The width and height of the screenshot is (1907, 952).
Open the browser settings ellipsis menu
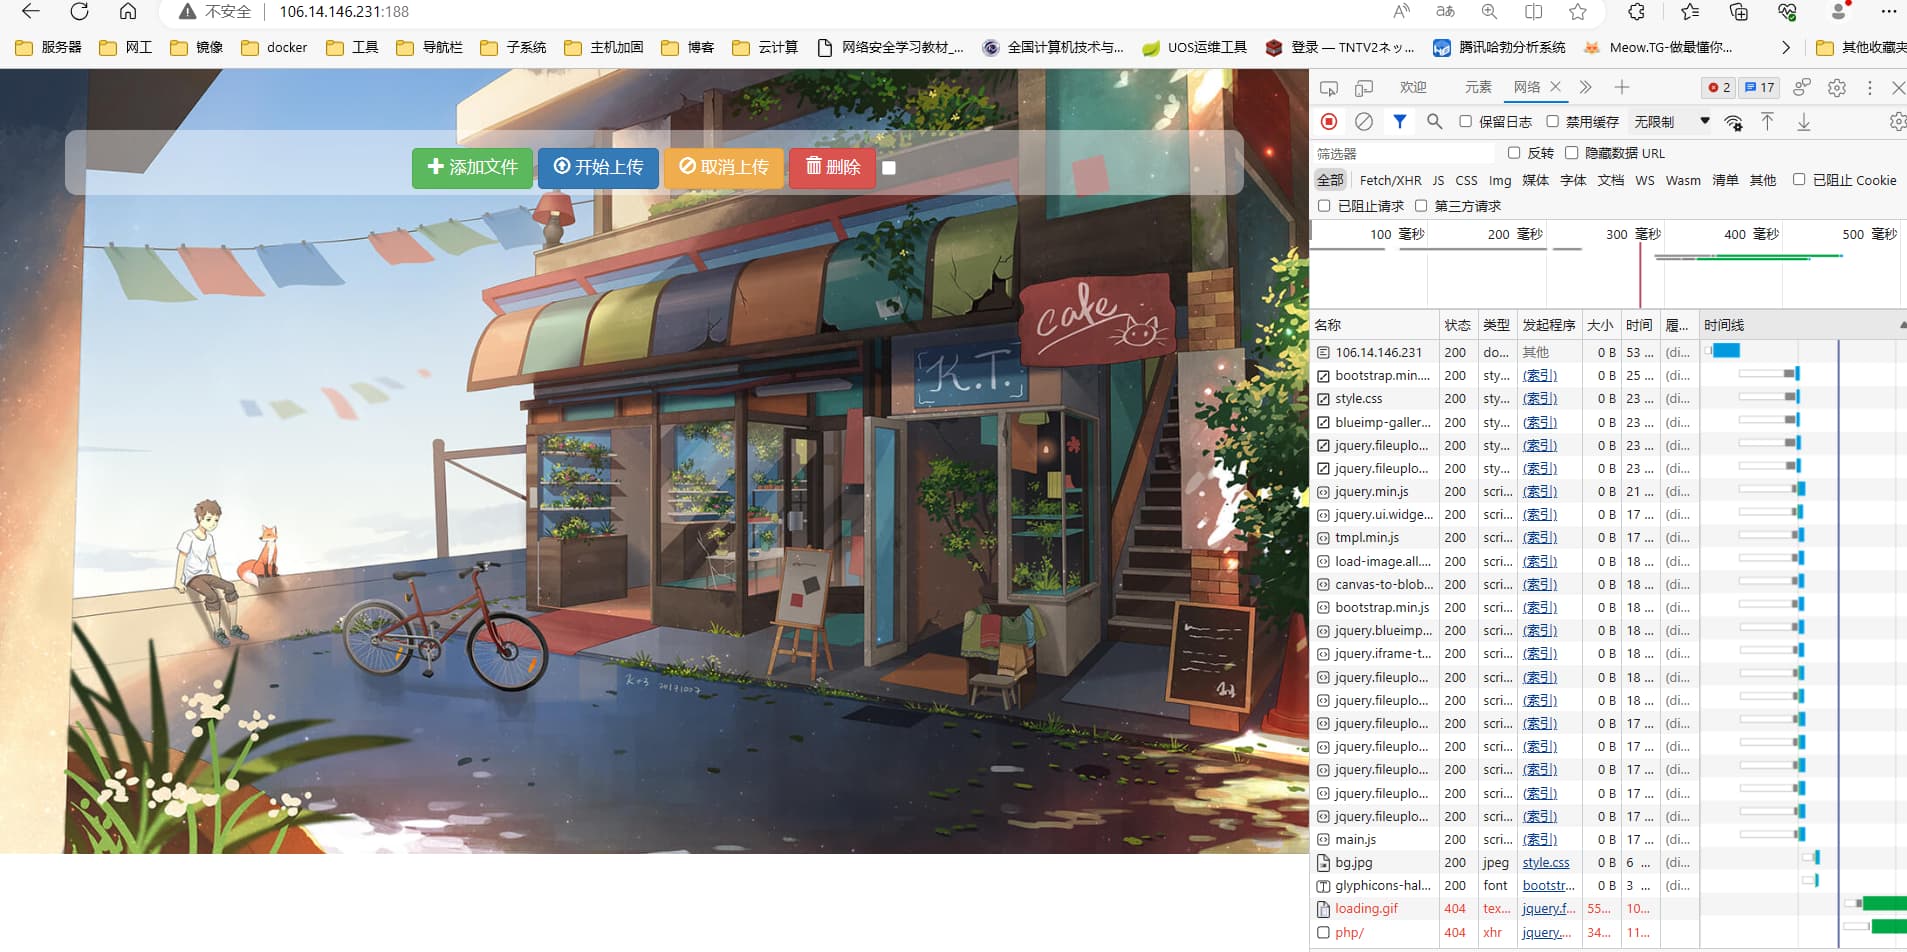(x=1888, y=12)
